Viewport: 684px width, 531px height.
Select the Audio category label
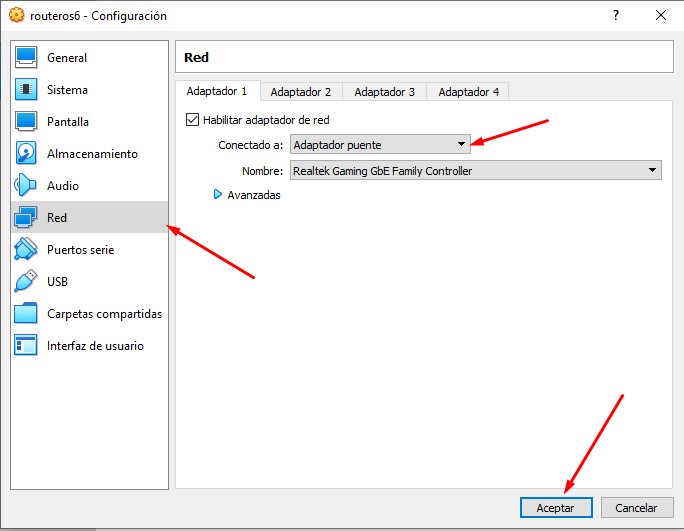click(x=63, y=185)
